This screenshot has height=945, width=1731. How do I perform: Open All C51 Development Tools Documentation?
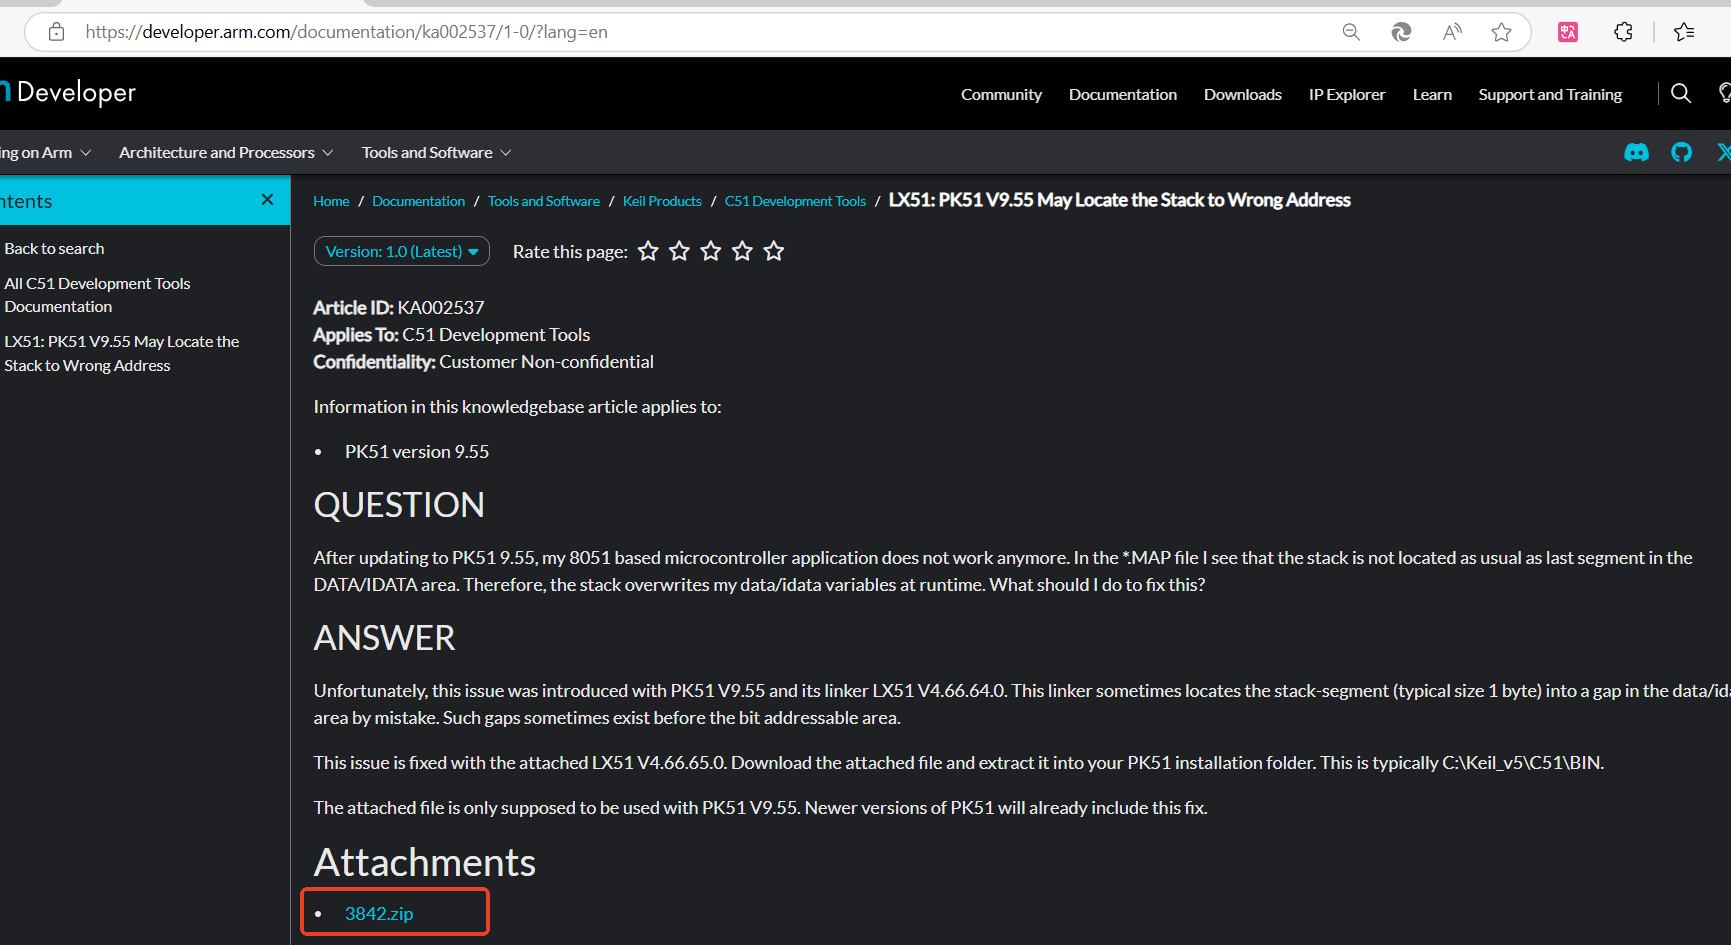click(97, 295)
